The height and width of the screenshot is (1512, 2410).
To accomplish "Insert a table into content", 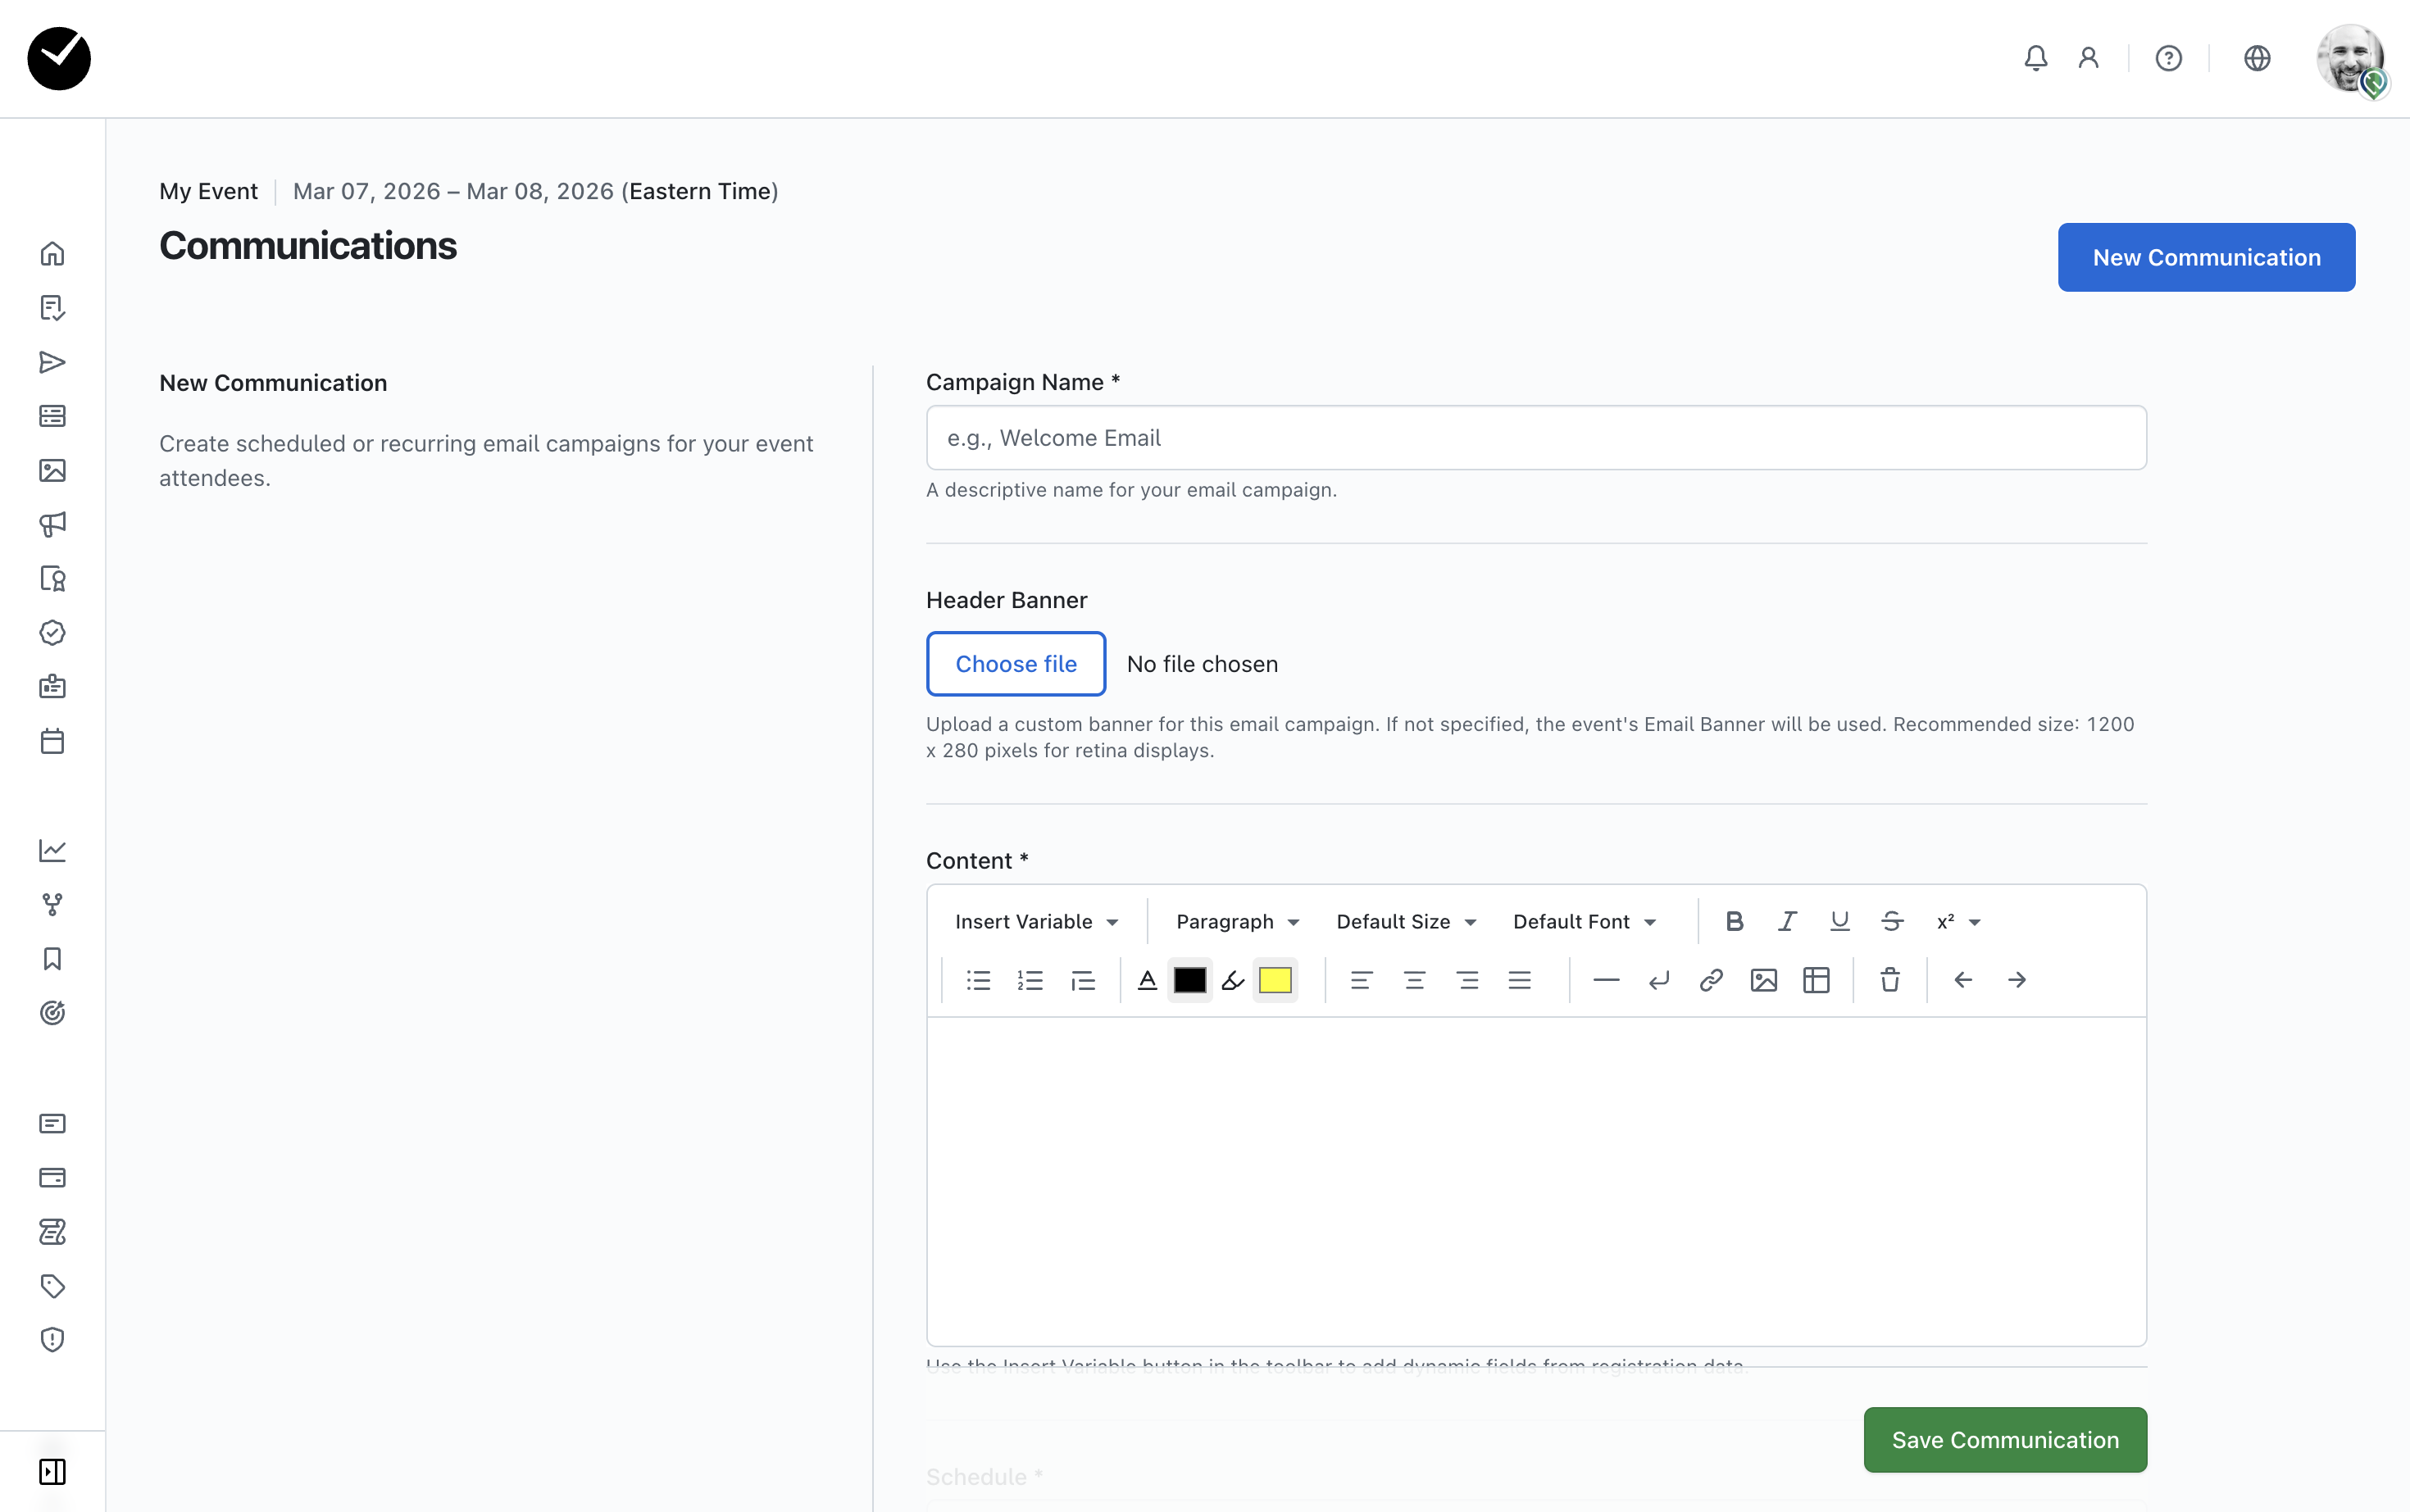I will (x=1816, y=980).
